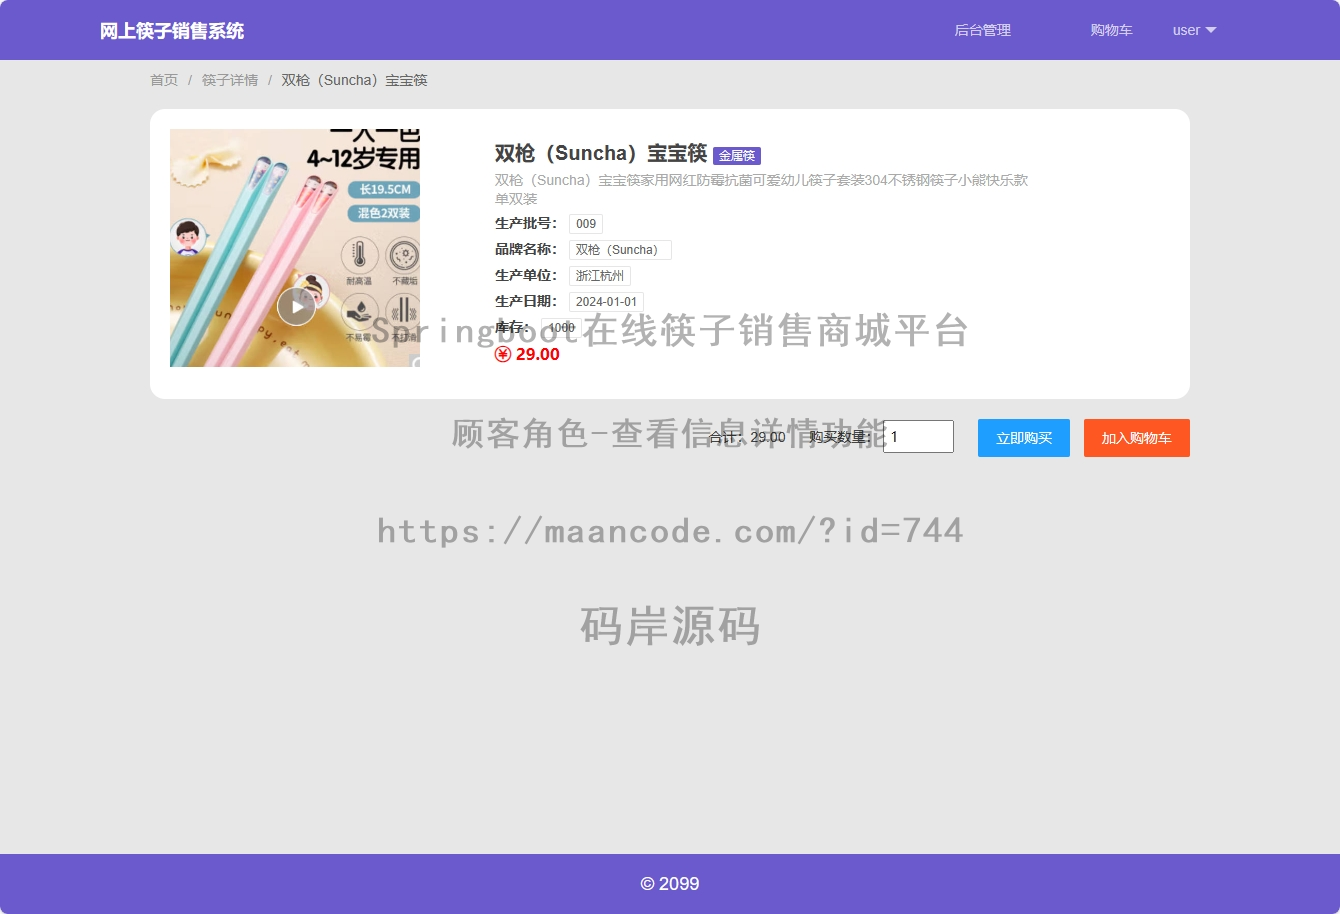Viewport: 1340px width, 914px height.
Task: Select the 2024-01-01 production date
Action: [x=606, y=302]
